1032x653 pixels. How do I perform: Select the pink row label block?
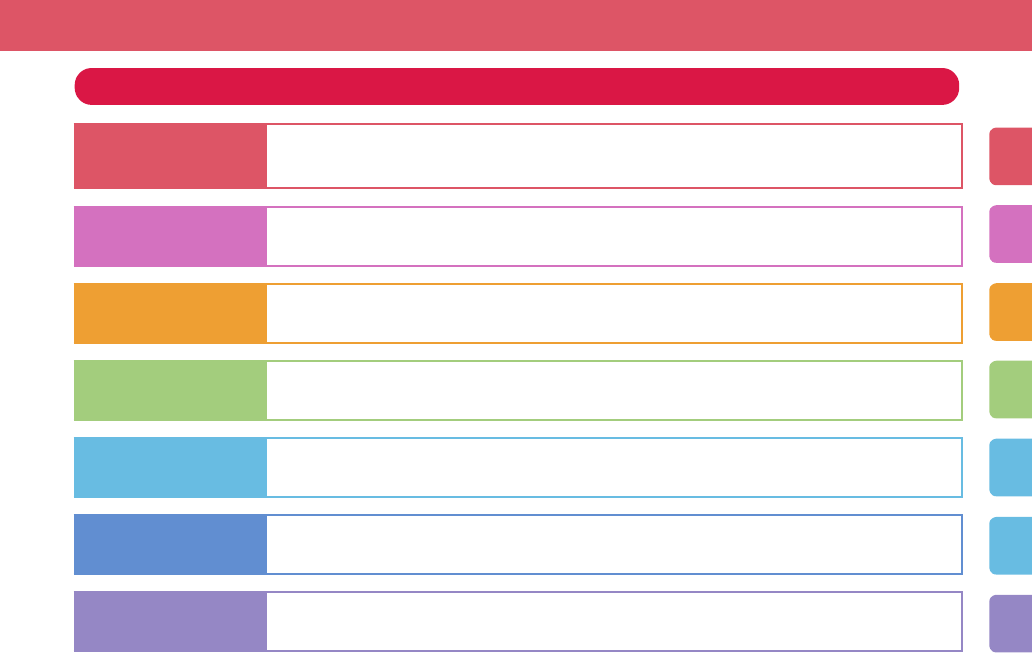[x=170, y=236]
